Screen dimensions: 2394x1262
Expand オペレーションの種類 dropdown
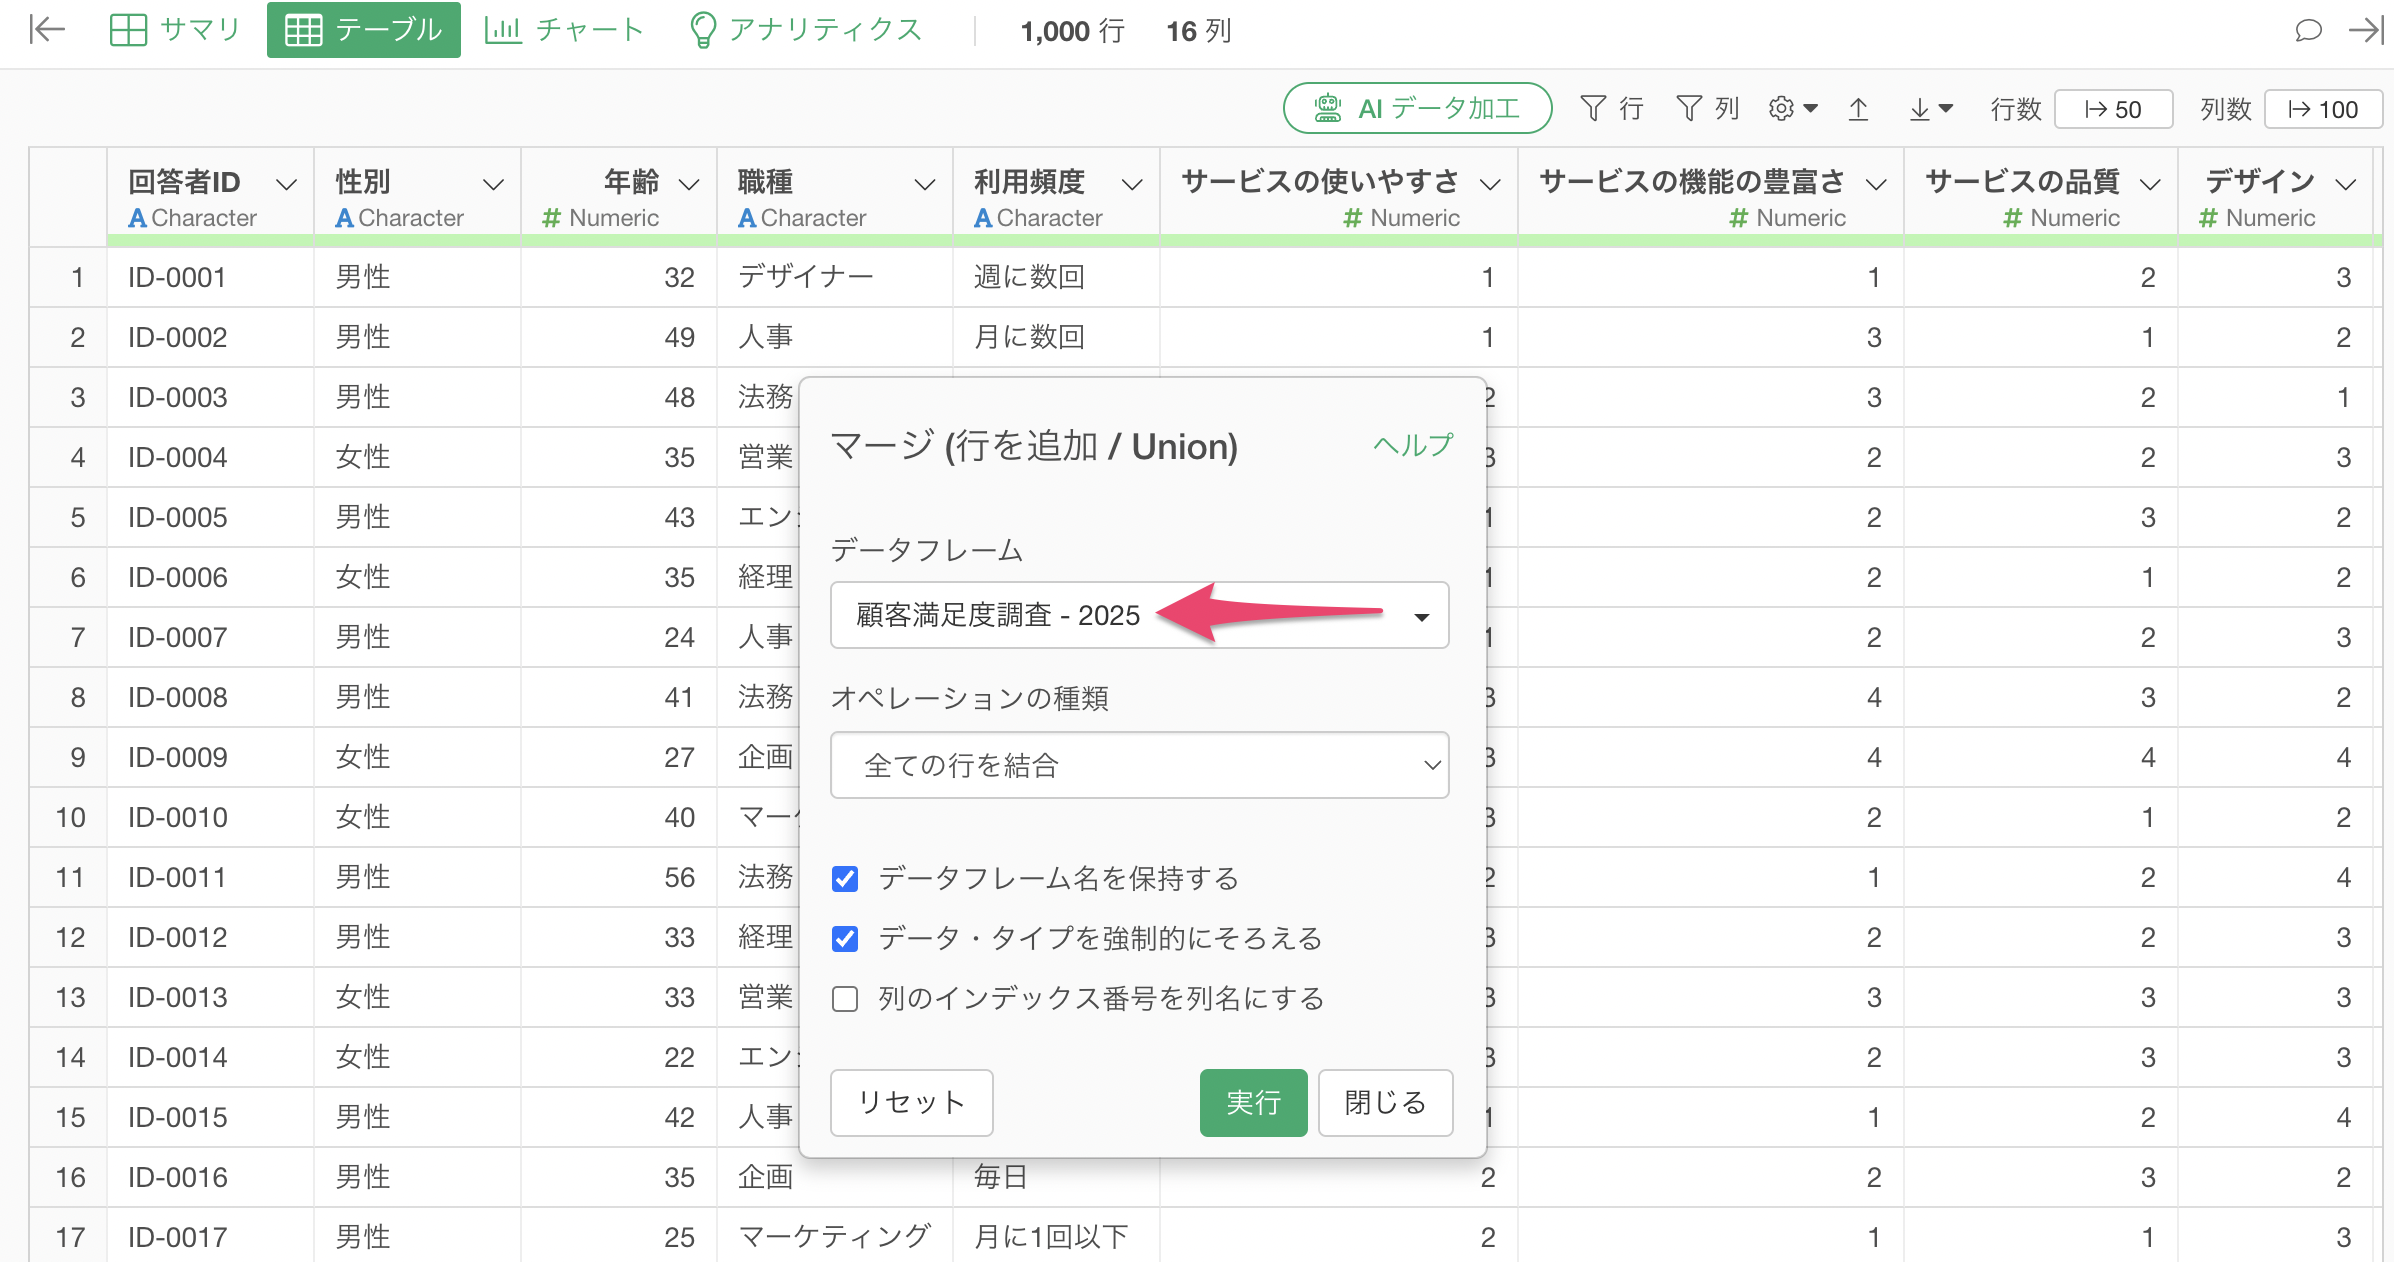coord(1139,765)
